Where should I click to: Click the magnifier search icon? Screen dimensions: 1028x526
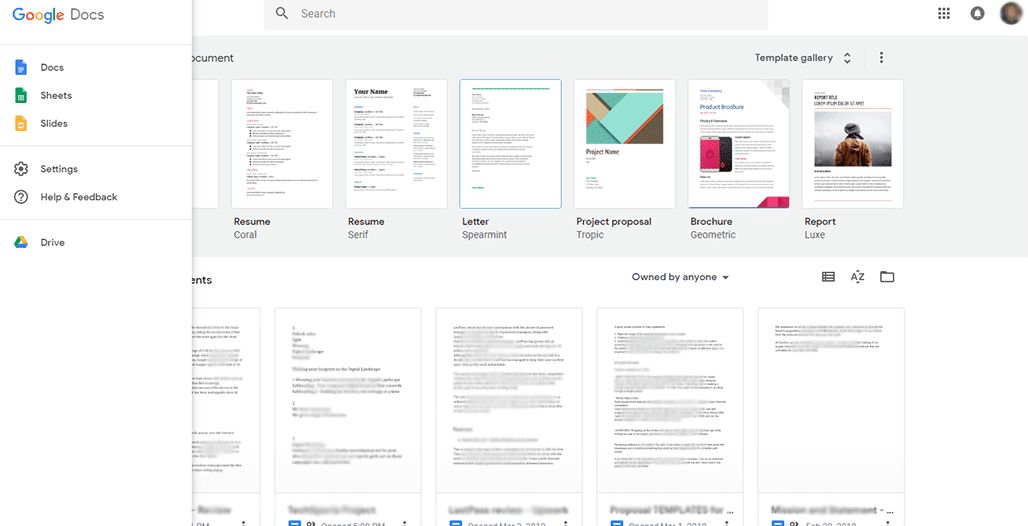282,13
